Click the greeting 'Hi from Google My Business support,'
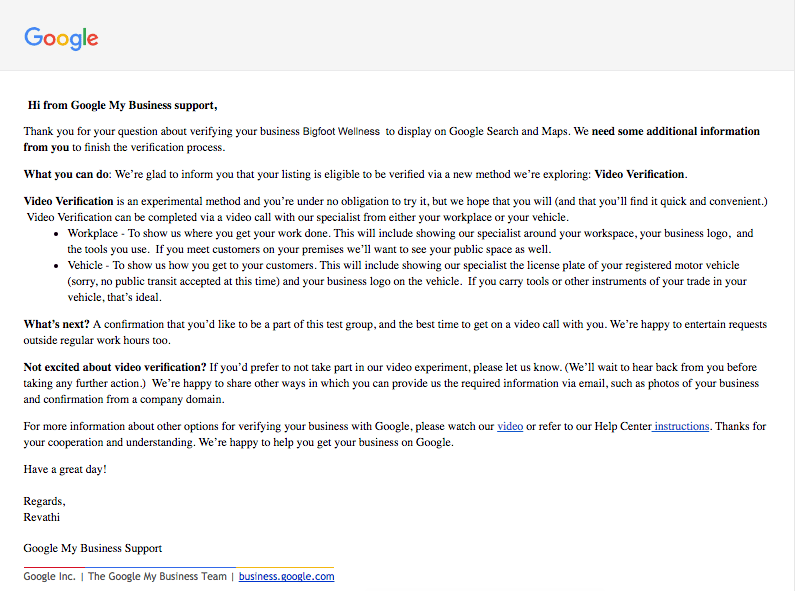 pyautogui.click(x=122, y=105)
